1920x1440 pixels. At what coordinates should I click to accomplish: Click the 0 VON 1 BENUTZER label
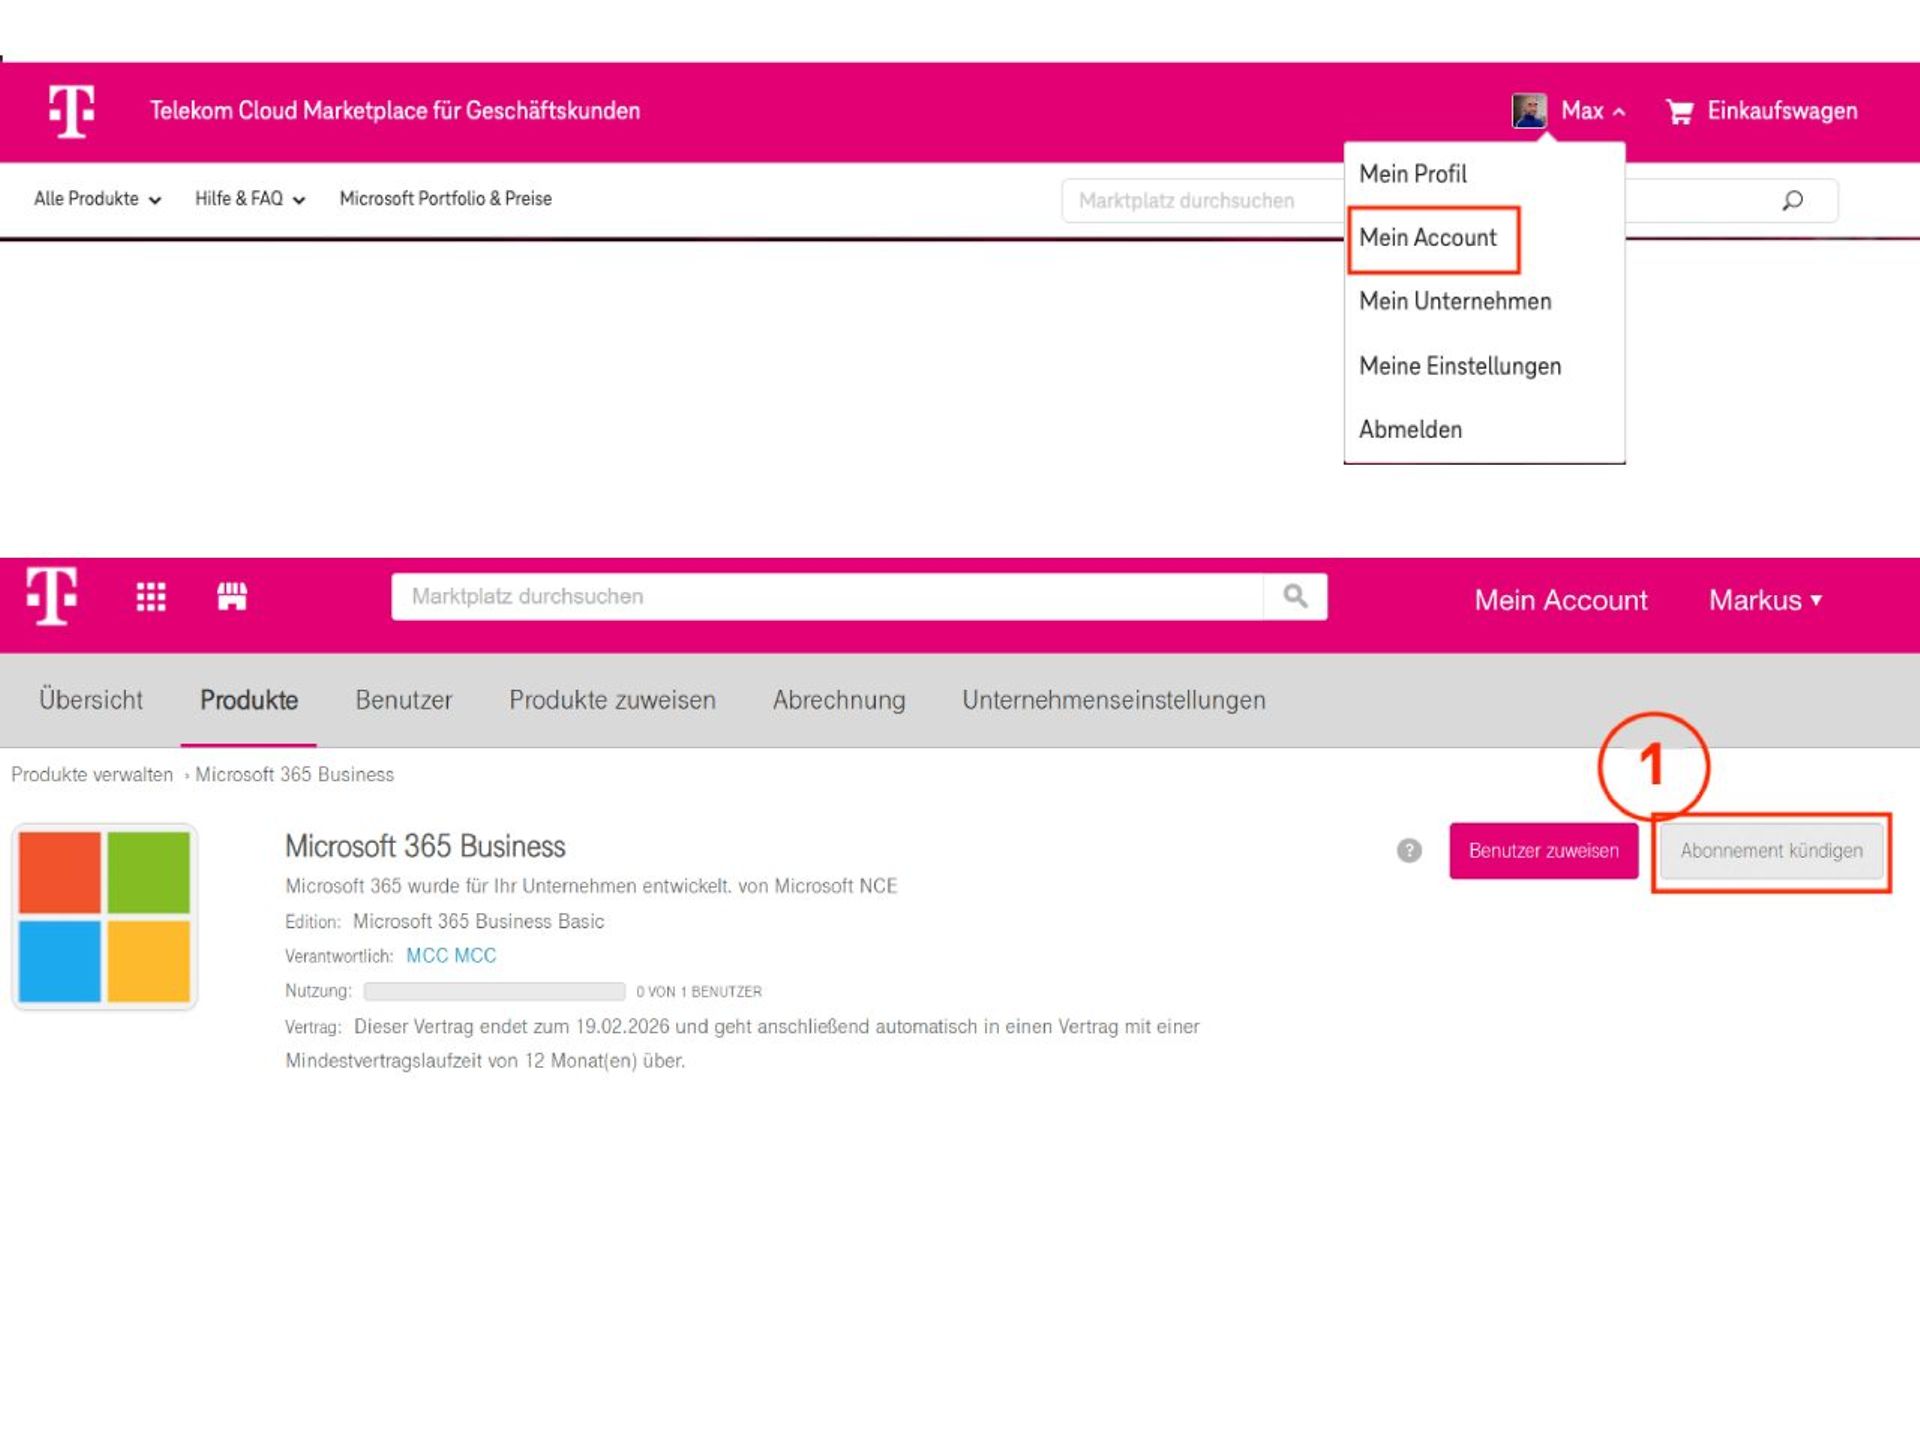pos(699,991)
